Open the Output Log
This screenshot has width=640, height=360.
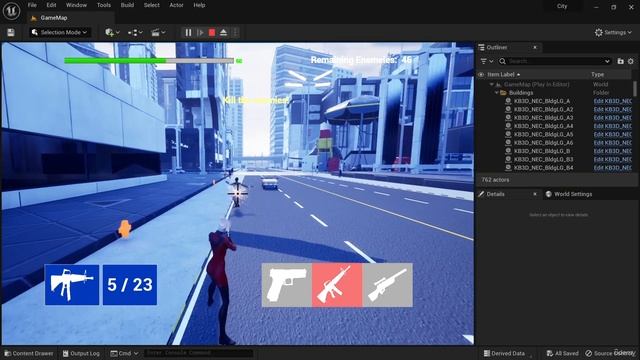(x=81, y=353)
